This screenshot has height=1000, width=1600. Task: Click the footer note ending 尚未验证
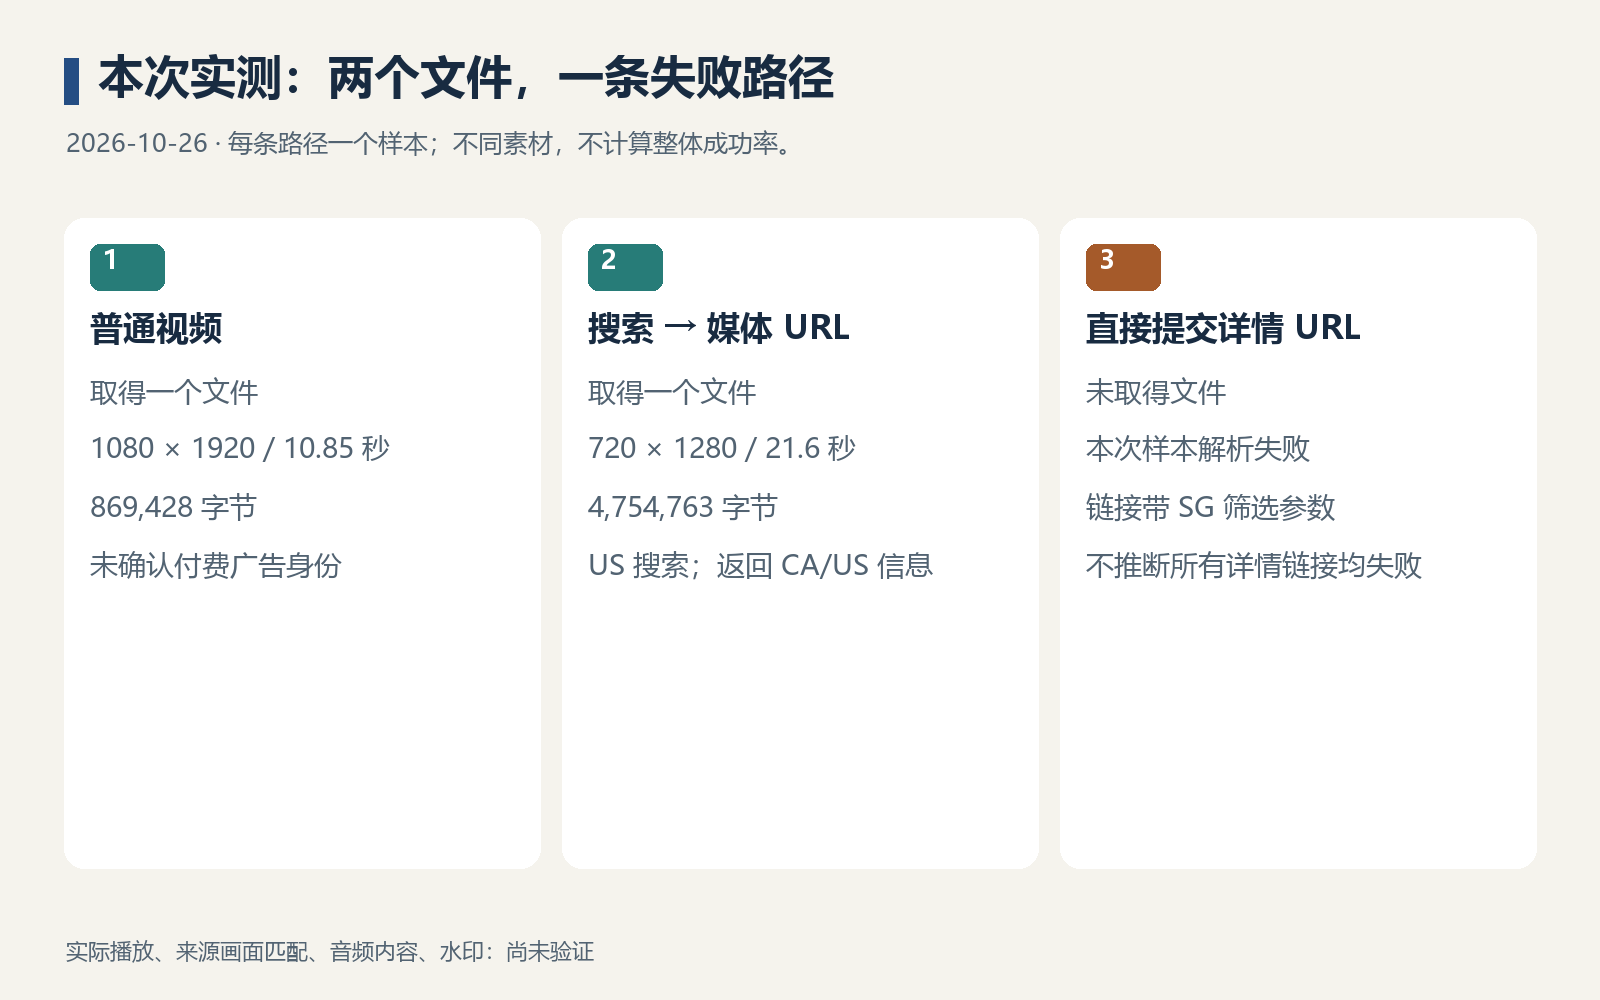(x=330, y=952)
